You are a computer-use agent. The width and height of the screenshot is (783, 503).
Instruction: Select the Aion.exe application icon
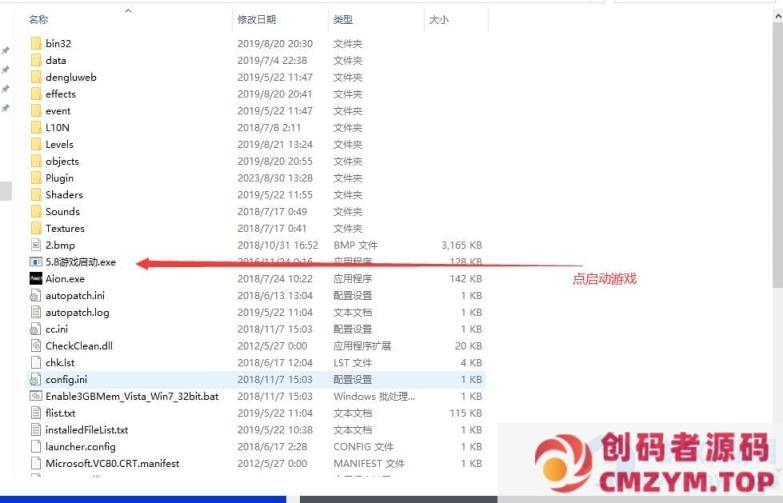point(36,279)
